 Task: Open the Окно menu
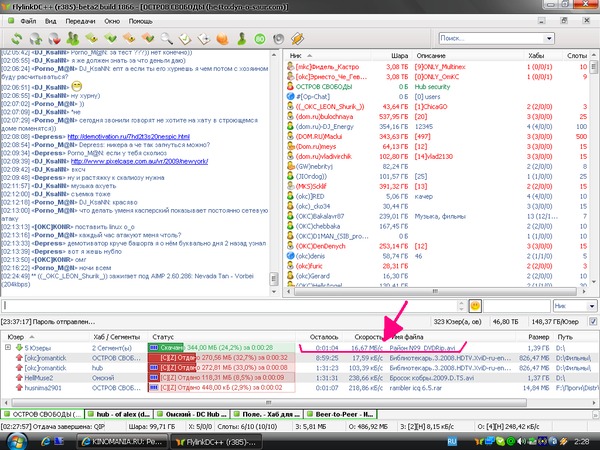112,21
